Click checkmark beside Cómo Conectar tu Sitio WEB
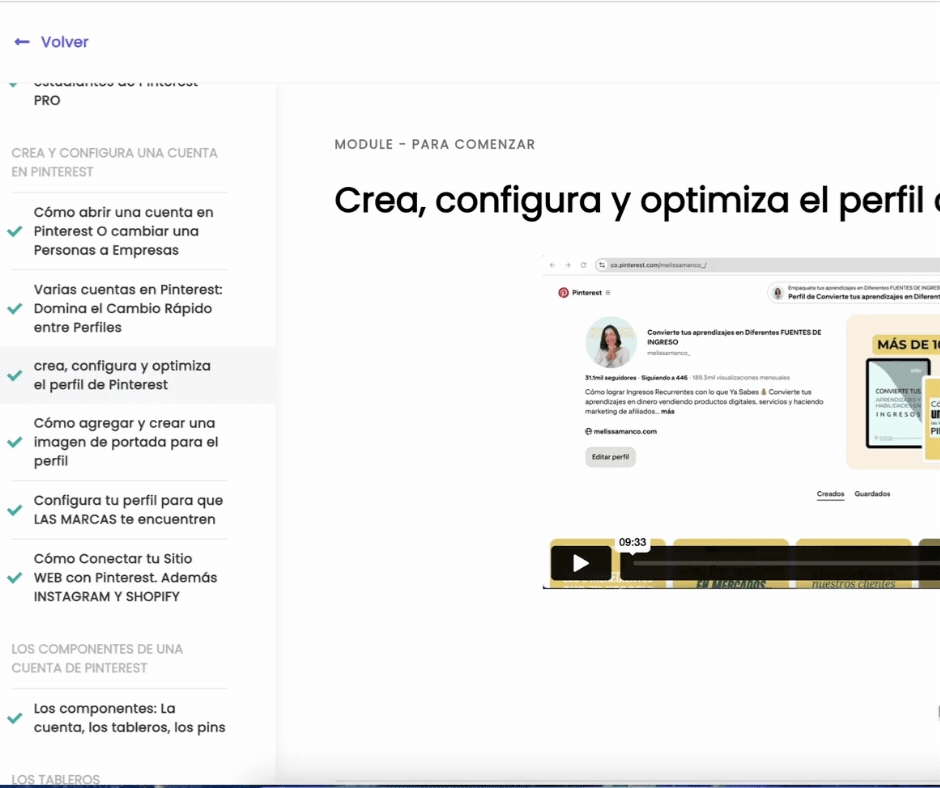 click(x=15, y=578)
